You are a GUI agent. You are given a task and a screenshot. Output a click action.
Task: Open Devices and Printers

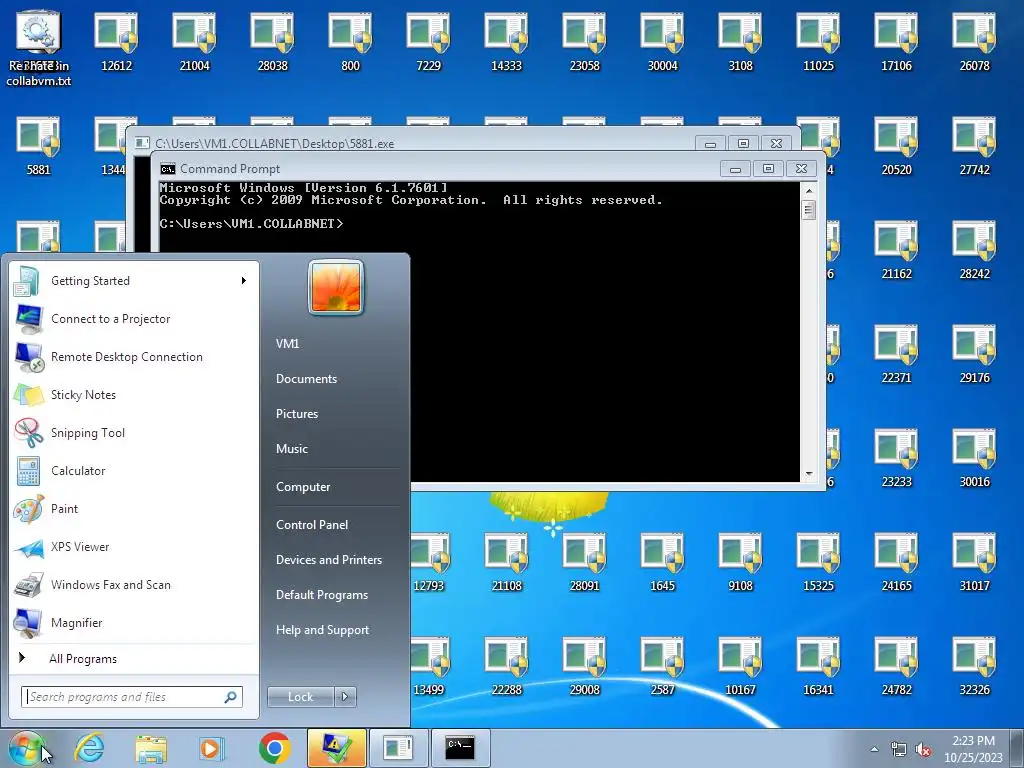click(328, 560)
